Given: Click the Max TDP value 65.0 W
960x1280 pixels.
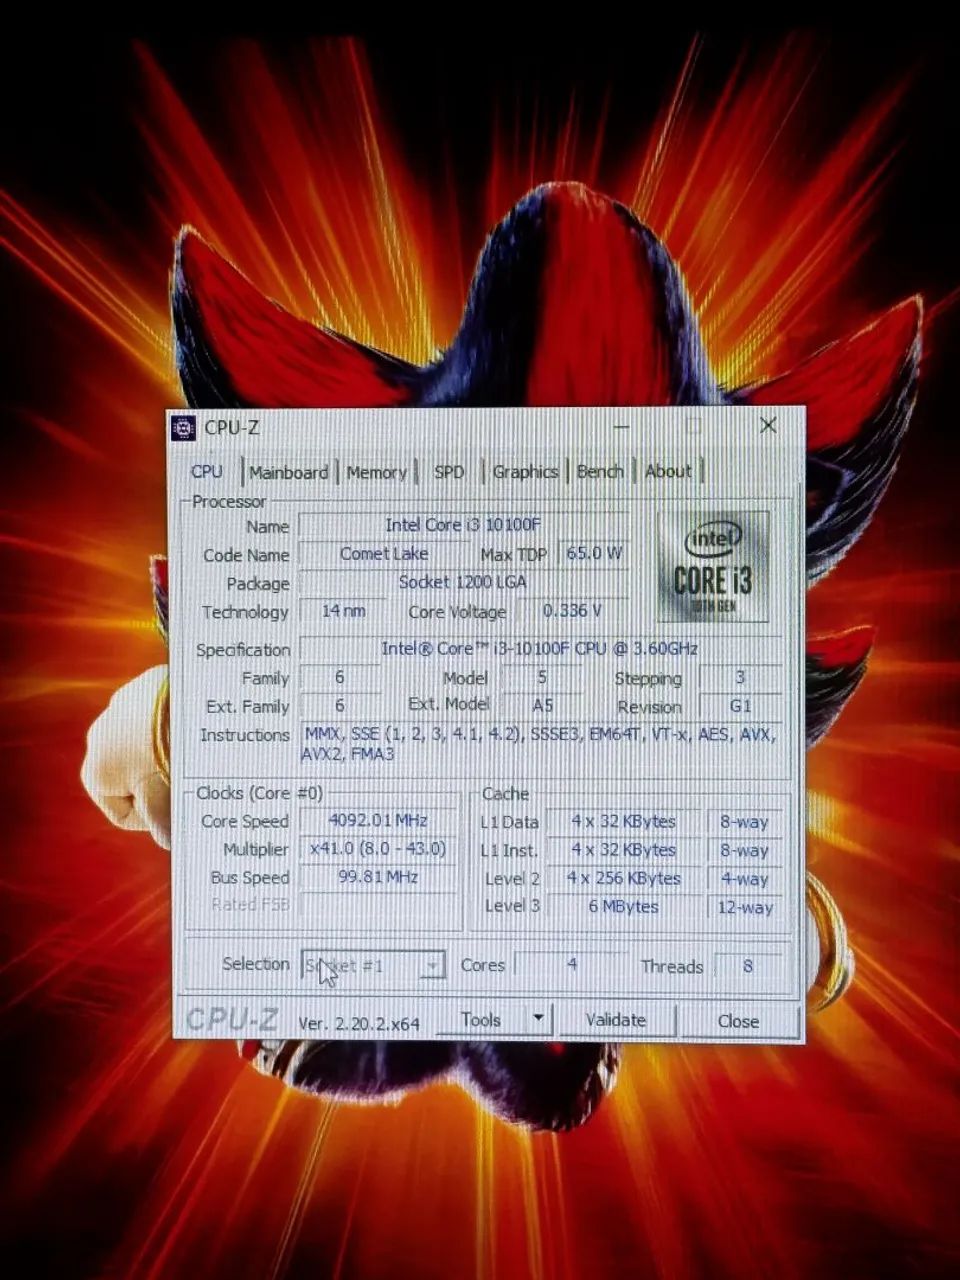Looking at the screenshot, I should [594, 552].
